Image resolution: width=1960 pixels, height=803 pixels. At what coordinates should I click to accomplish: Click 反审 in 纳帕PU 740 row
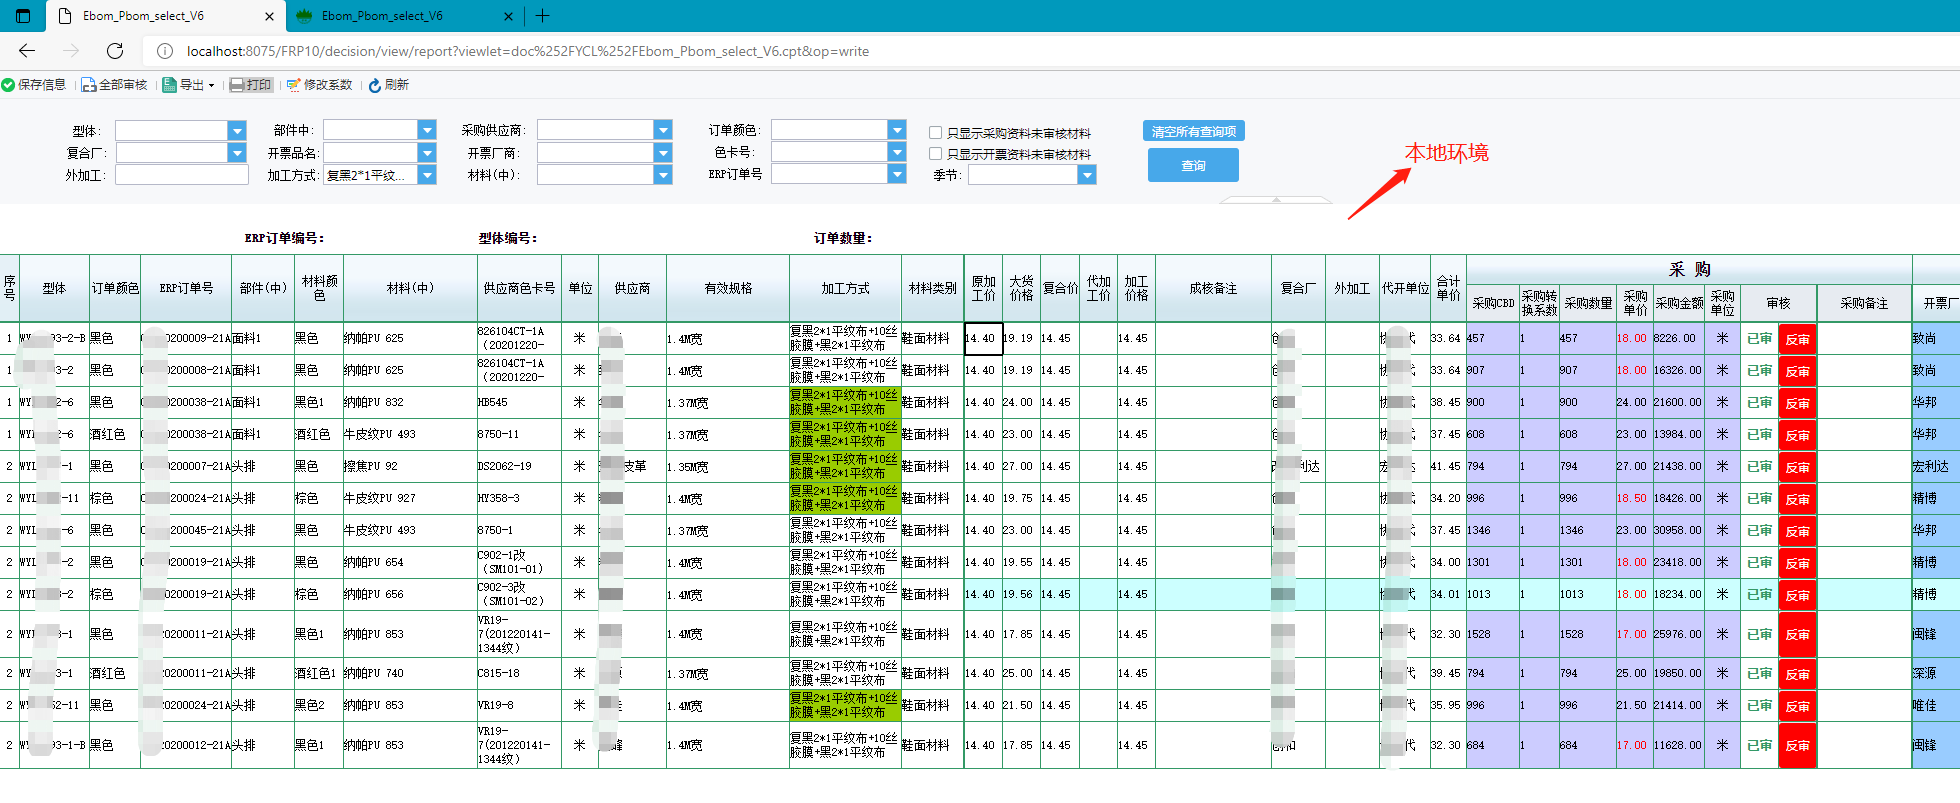click(x=1797, y=674)
